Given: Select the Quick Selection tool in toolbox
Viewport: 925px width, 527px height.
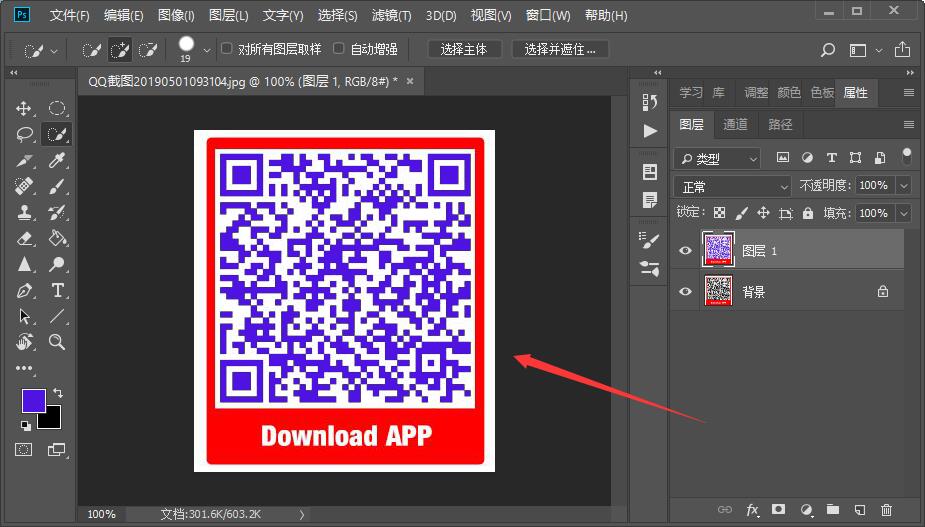Looking at the screenshot, I should pos(57,135).
